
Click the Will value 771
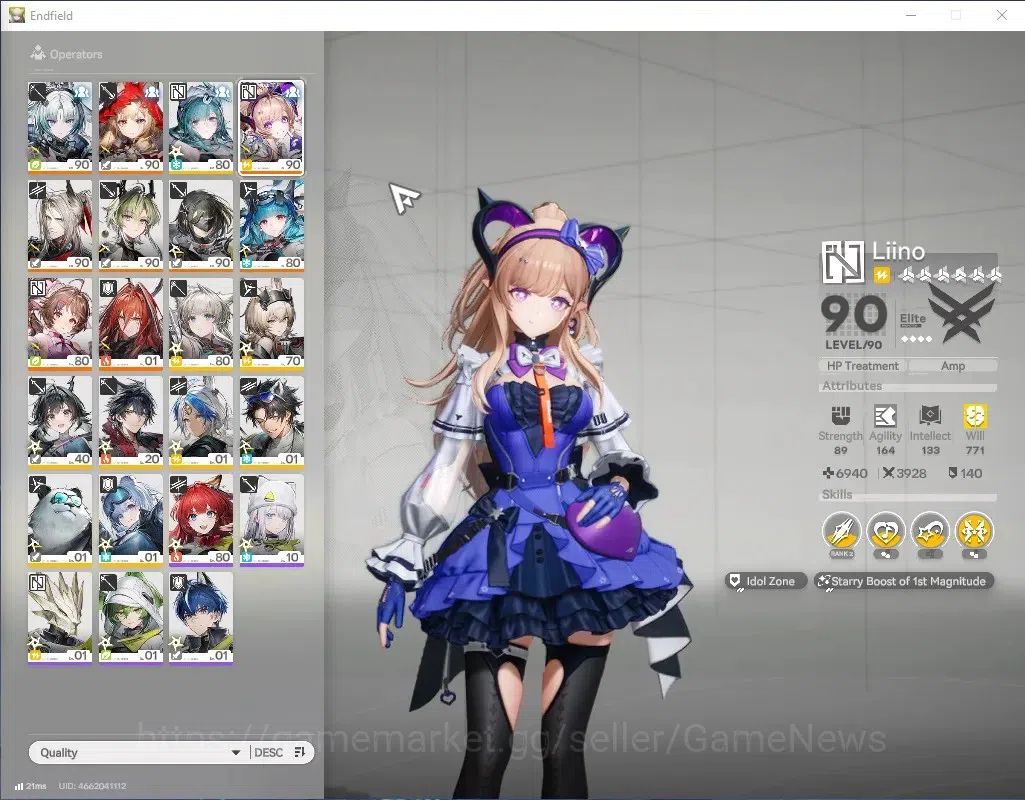click(975, 450)
